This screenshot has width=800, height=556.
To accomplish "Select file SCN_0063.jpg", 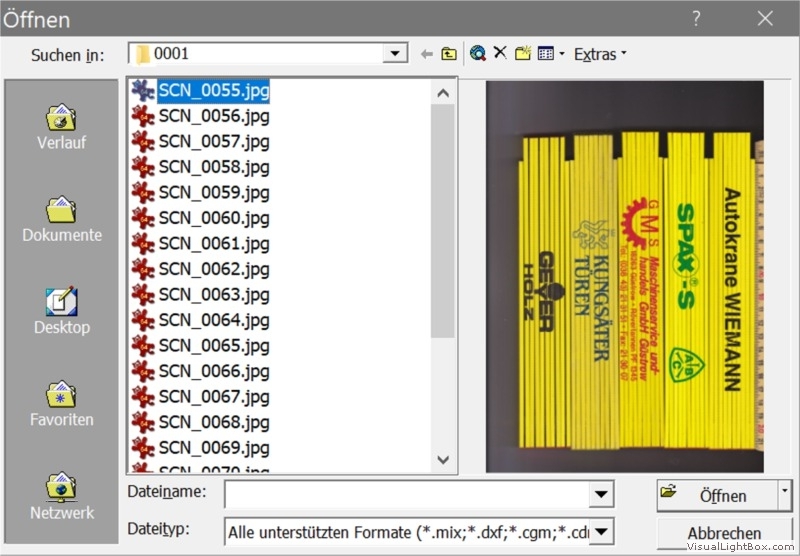I will [x=214, y=295].
